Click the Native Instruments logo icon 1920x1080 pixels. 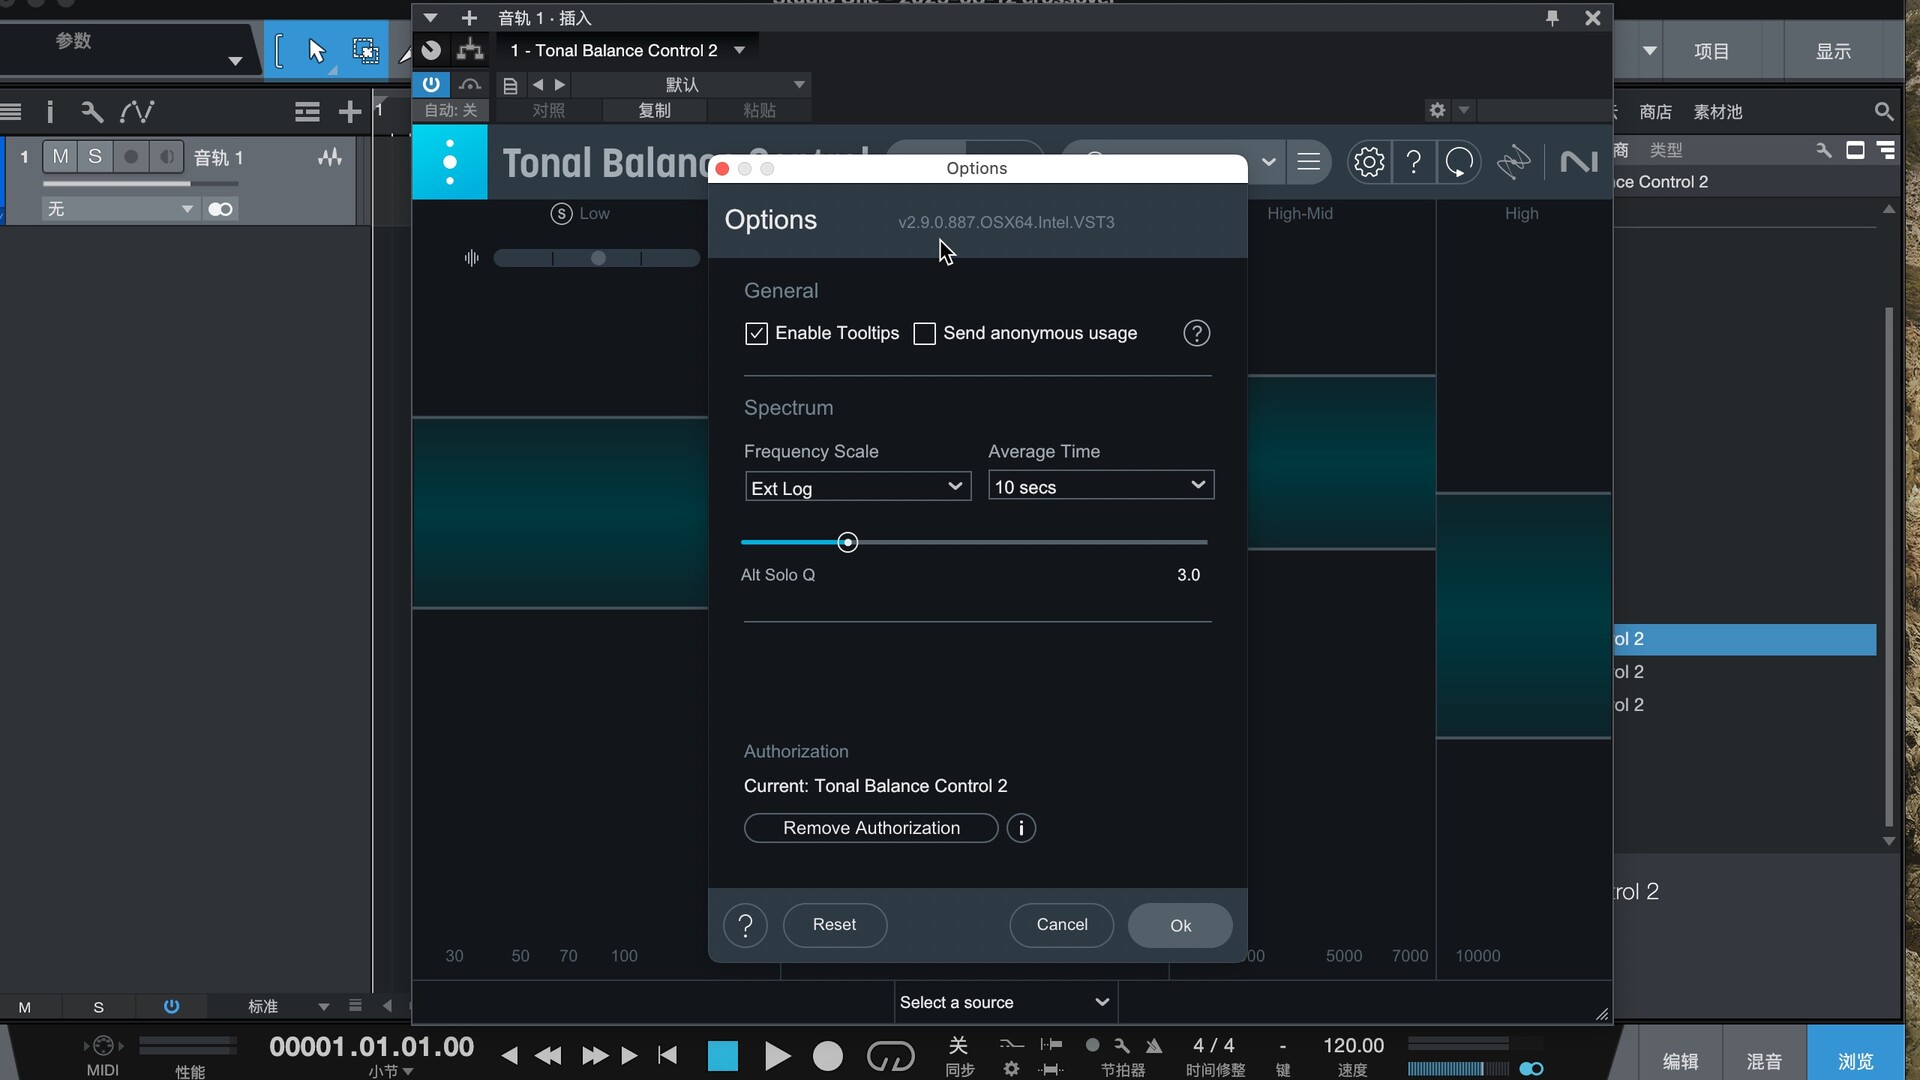pyautogui.click(x=1578, y=162)
